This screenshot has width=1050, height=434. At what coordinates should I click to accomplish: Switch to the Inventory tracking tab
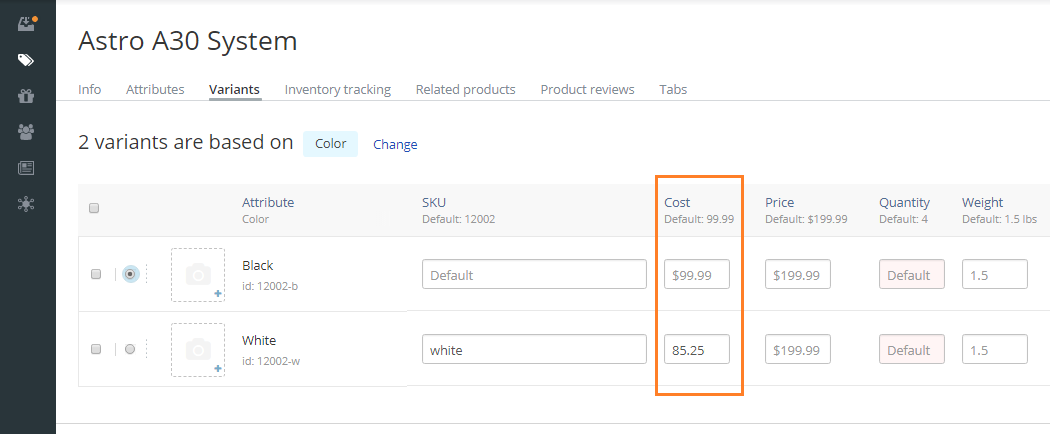click(338, 89)
